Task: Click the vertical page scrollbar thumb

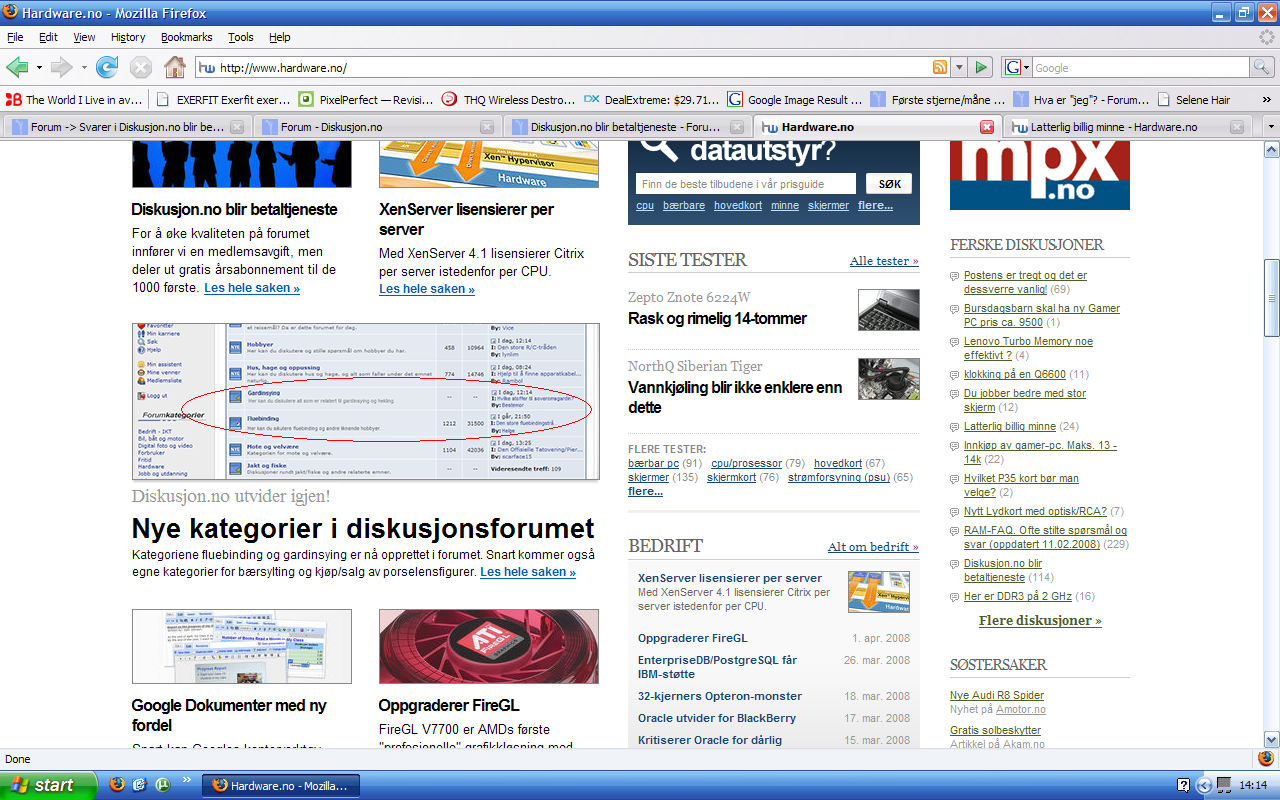Action: coord(1270,298)
